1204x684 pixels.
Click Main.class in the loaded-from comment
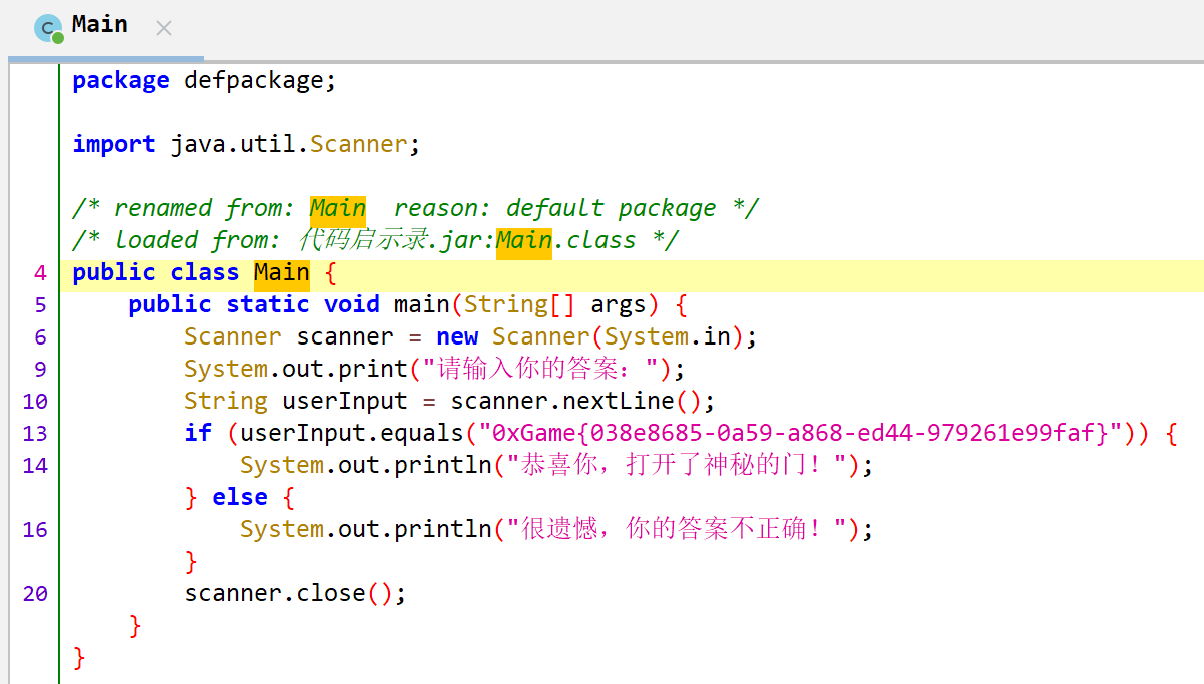[566, 240]
